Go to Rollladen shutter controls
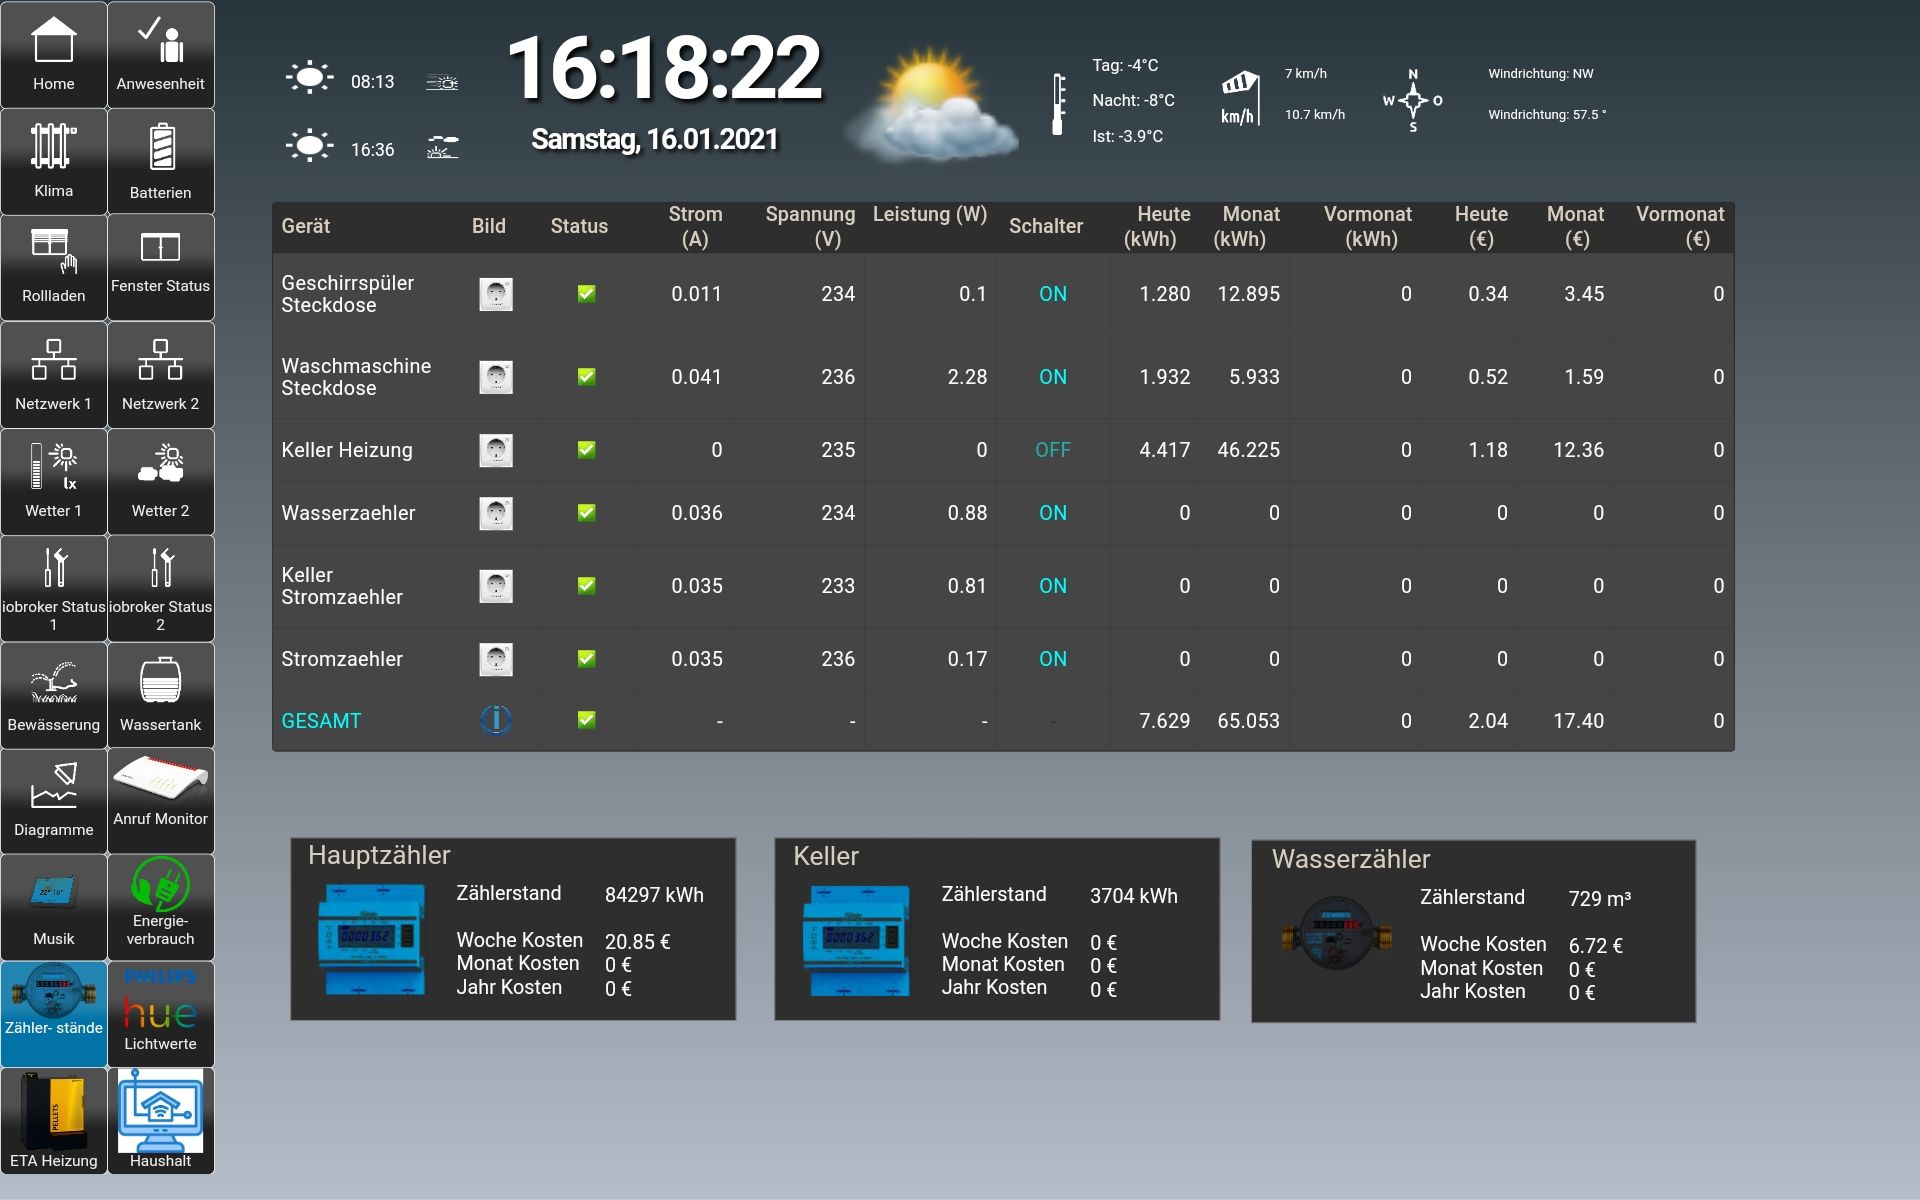1920x1200 pixels. pos(53,266)
